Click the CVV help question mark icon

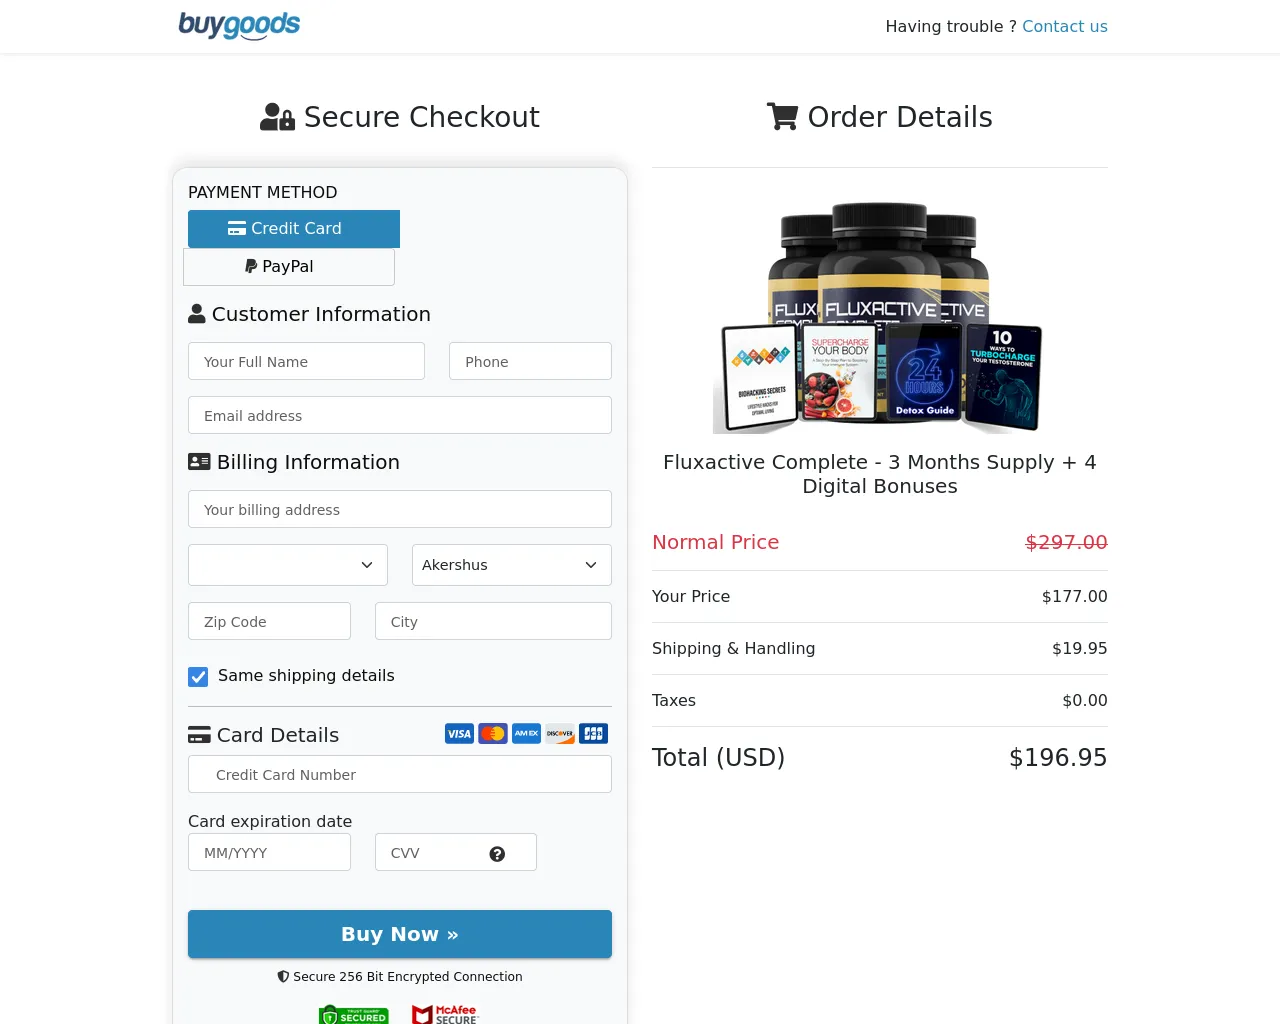tap(497, 854)
